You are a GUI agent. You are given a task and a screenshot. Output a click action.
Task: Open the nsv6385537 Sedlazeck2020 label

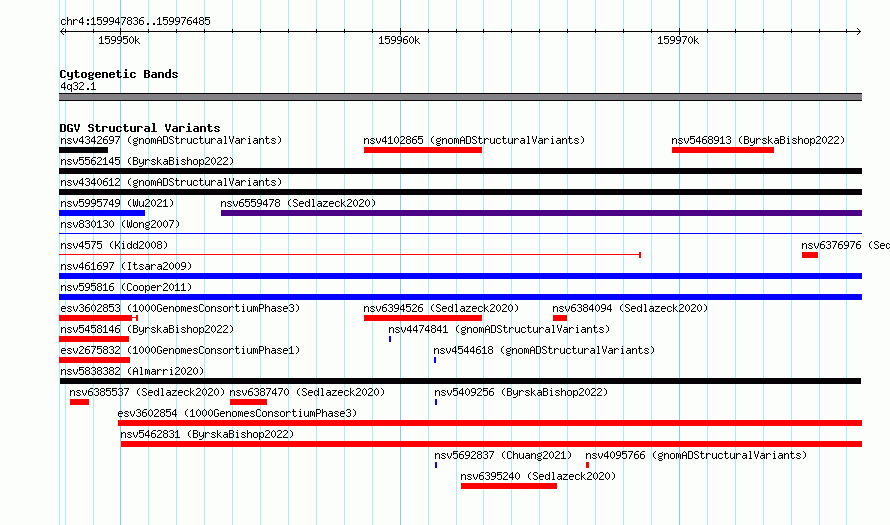click(x=147, y=392)
